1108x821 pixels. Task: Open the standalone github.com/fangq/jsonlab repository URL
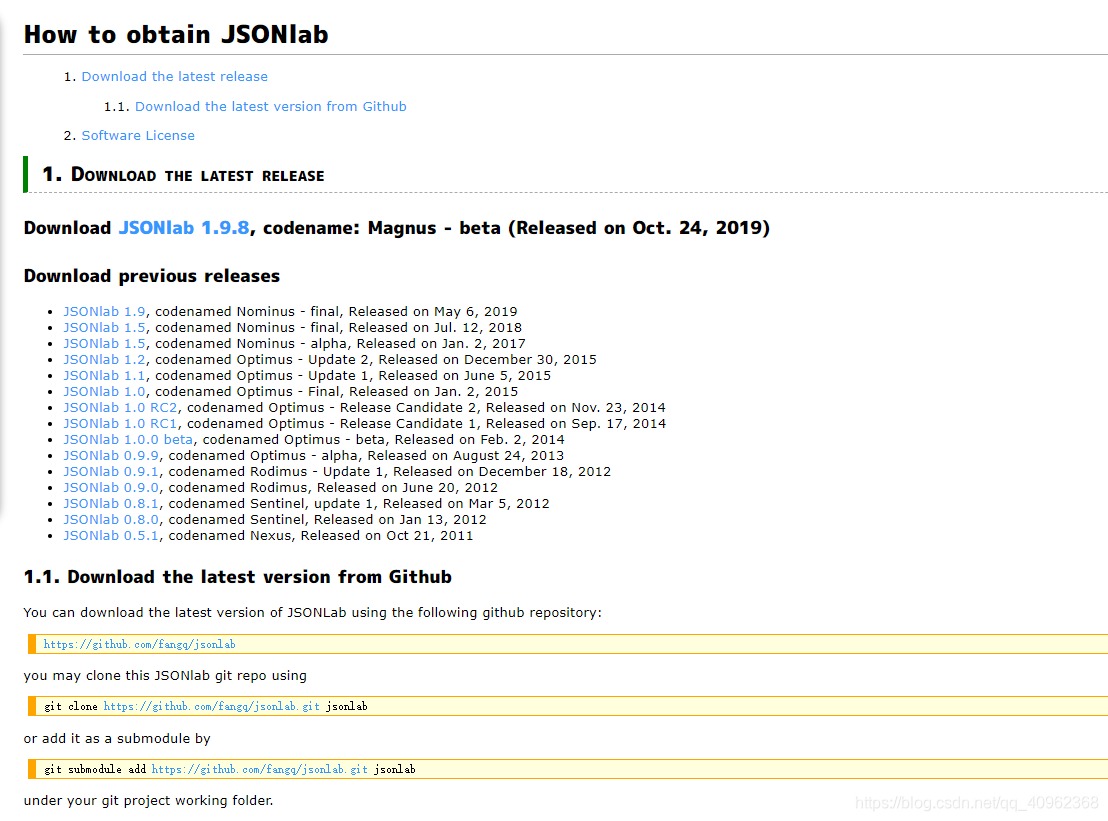(139, 644)
